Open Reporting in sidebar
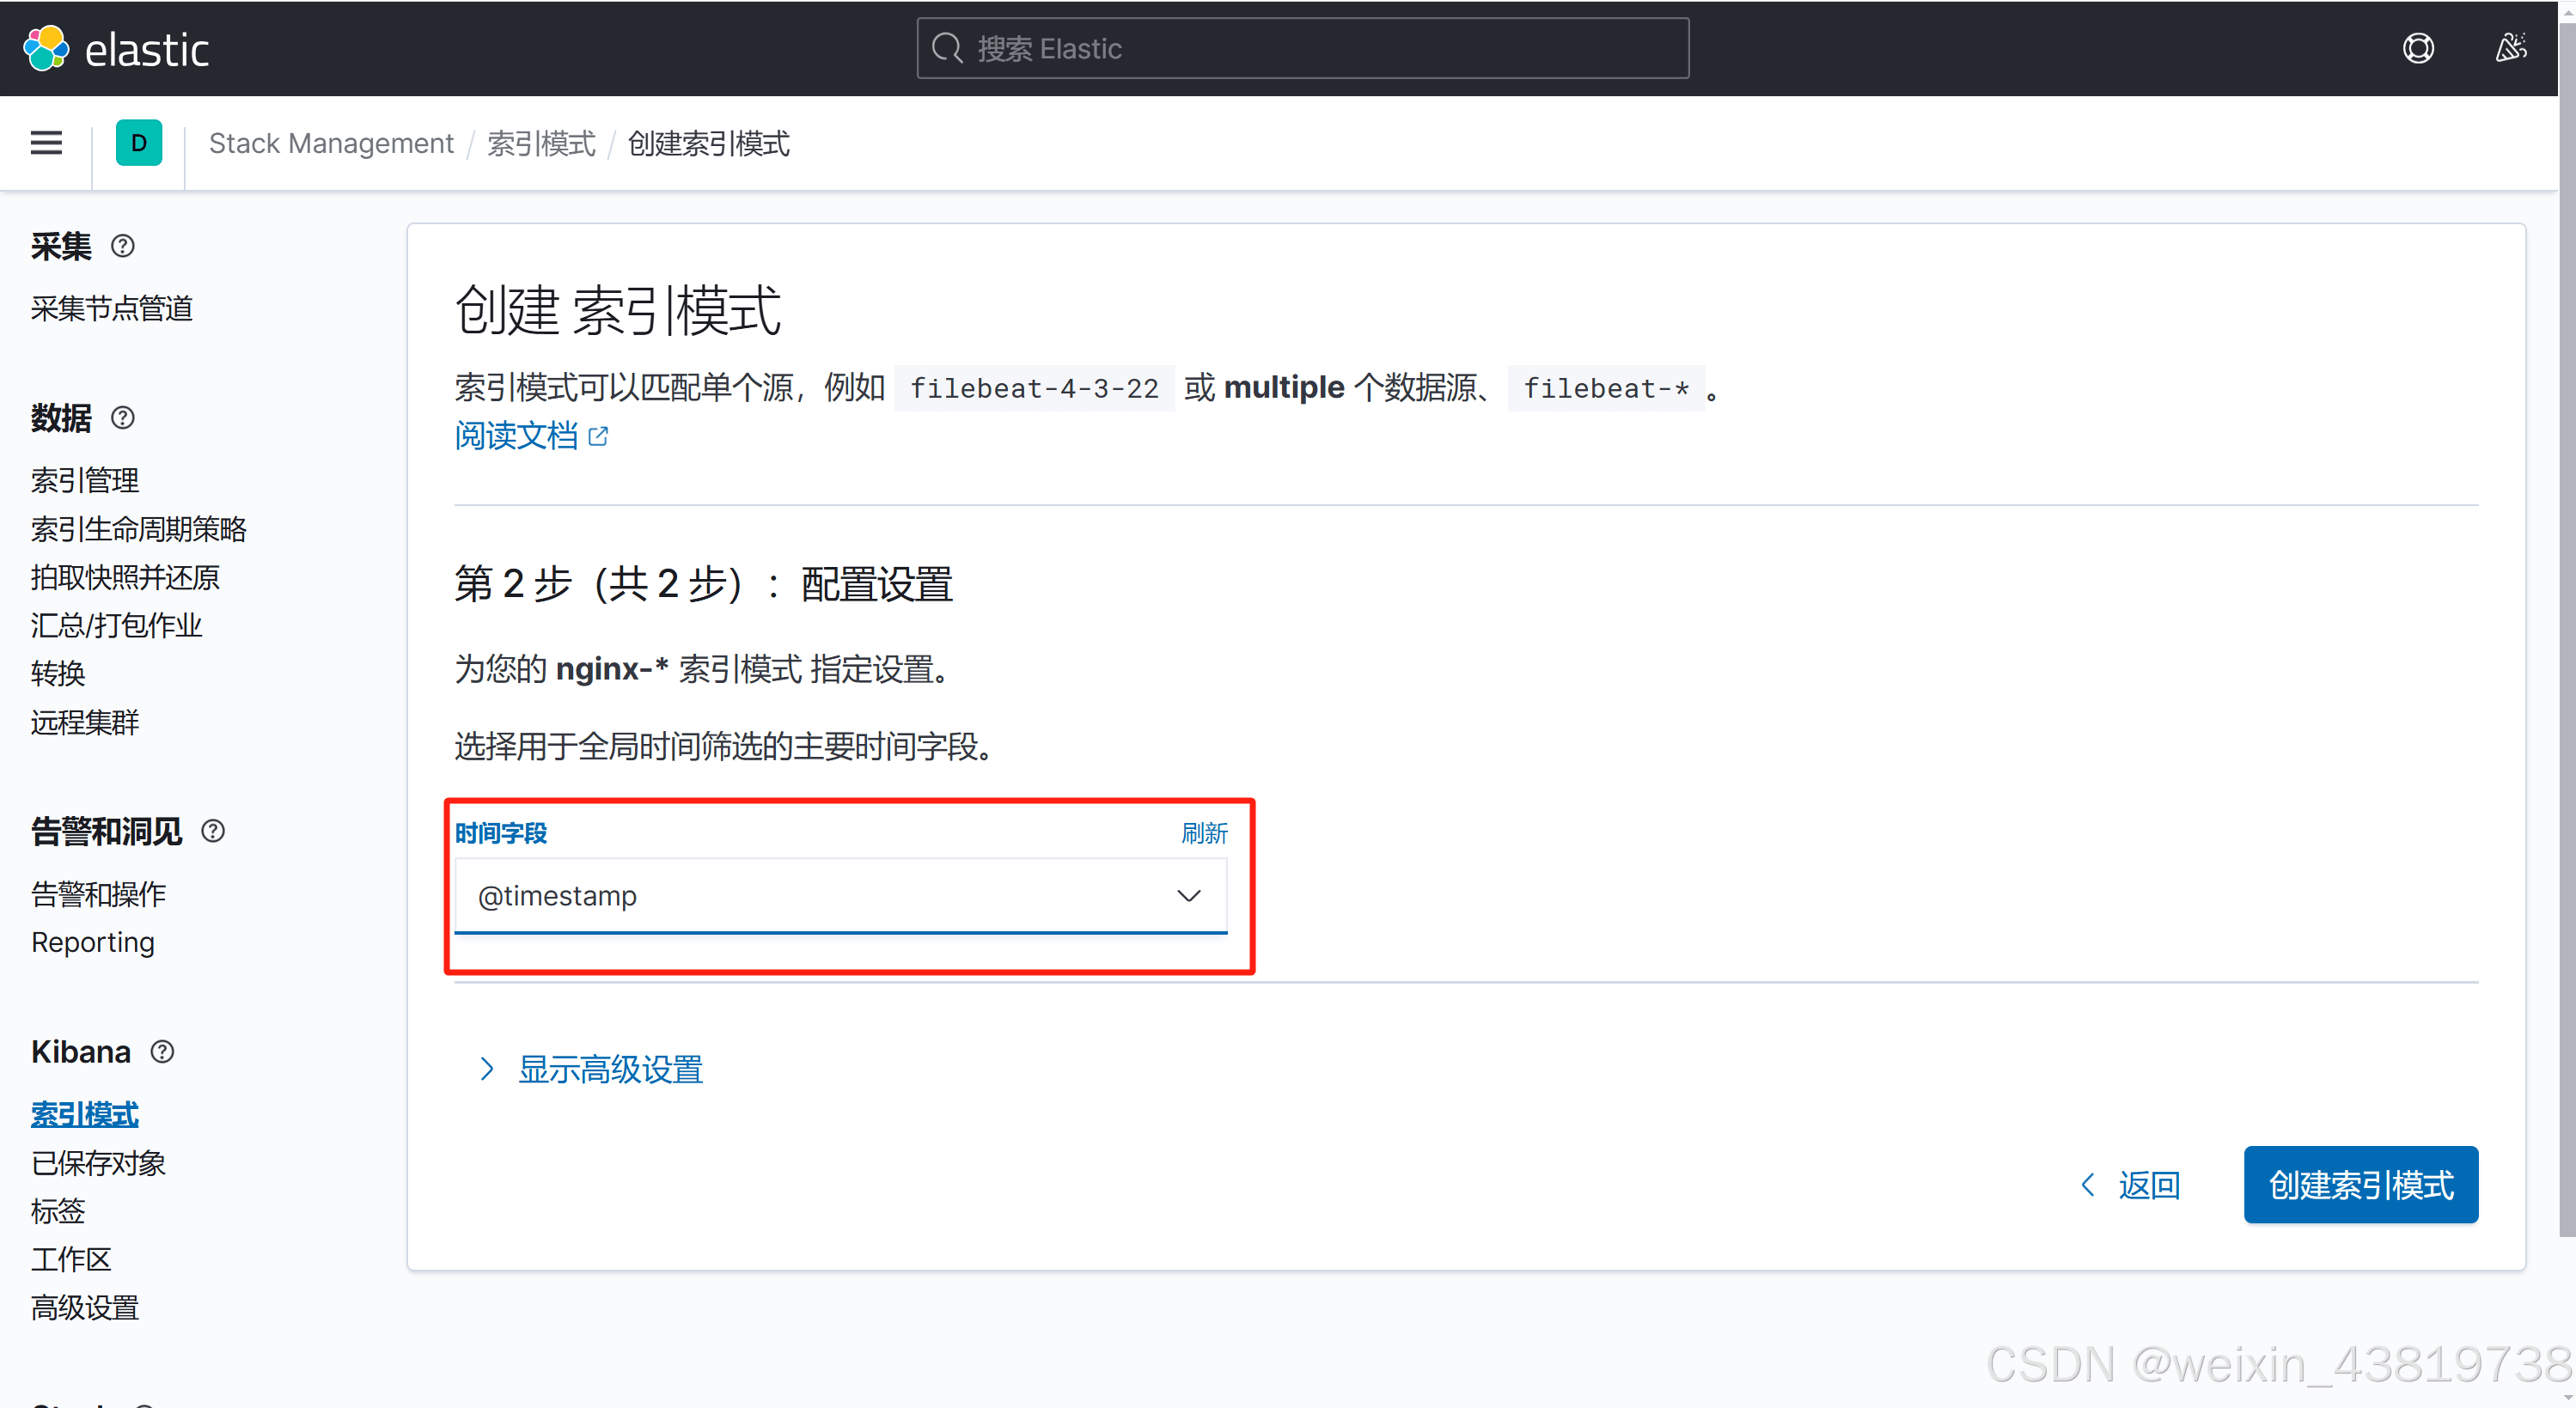 point(93,942)
